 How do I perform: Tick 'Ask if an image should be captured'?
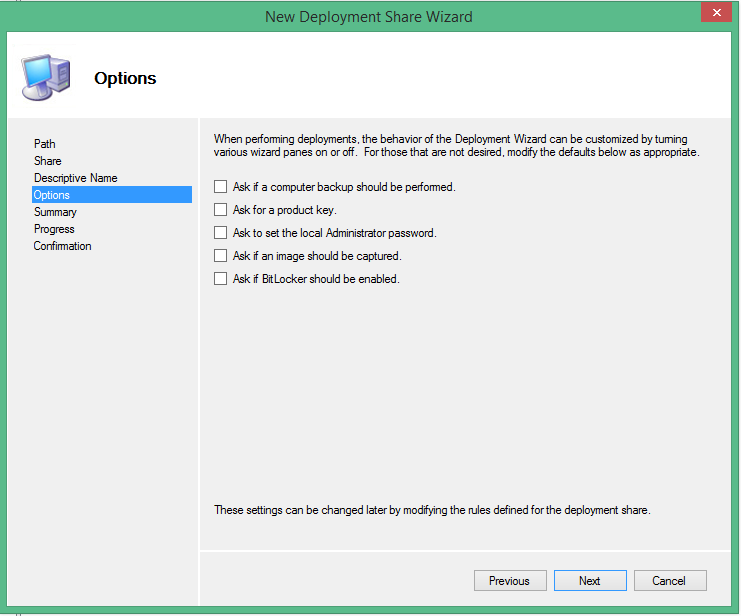221,256
